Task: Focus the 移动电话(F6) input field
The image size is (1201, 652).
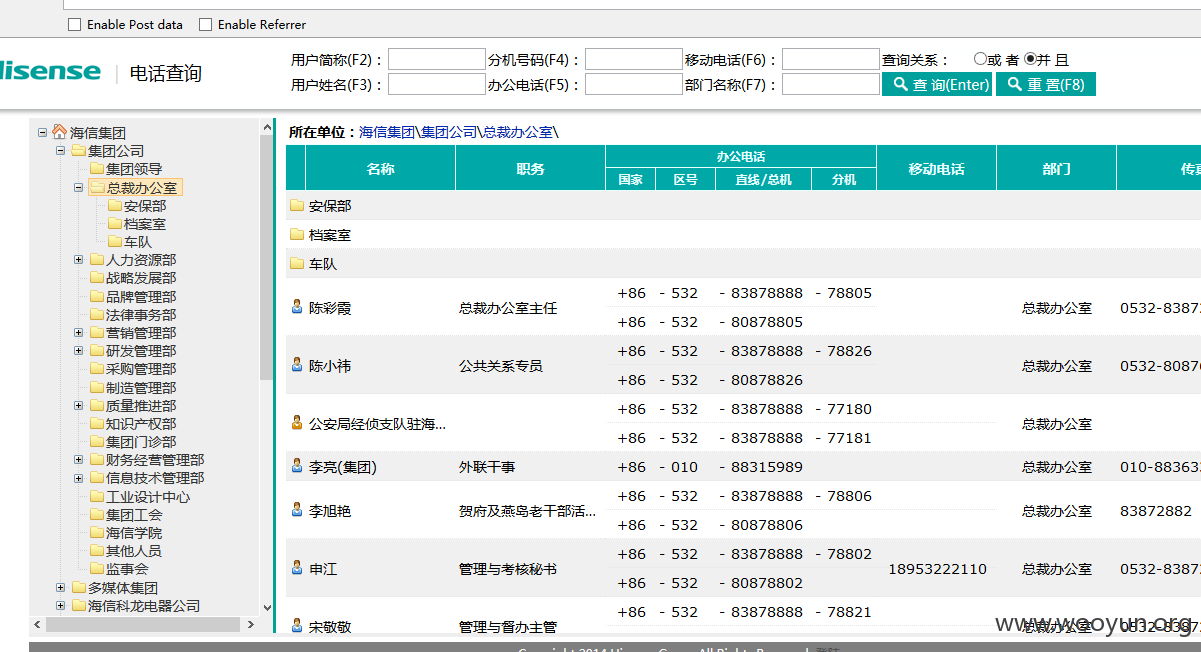Action: tap(831, 60)
